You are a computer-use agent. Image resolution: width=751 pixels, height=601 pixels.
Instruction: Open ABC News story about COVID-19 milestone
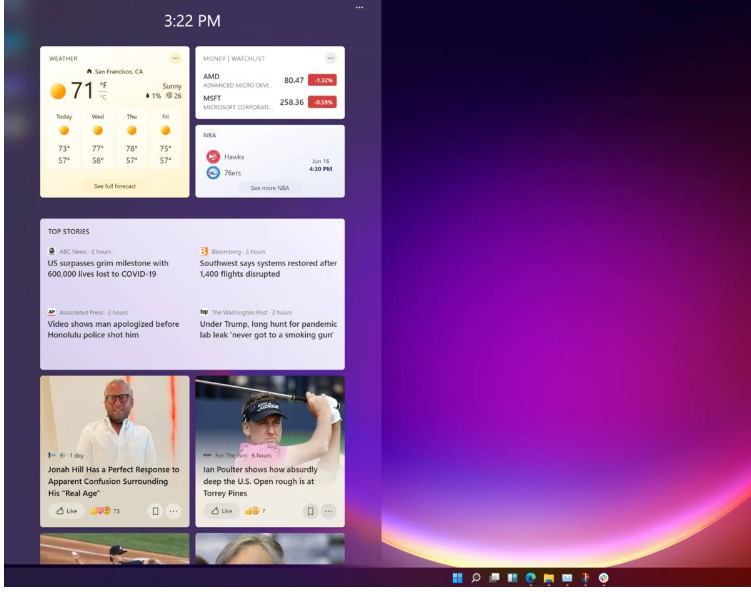click(x=108, y=269)
